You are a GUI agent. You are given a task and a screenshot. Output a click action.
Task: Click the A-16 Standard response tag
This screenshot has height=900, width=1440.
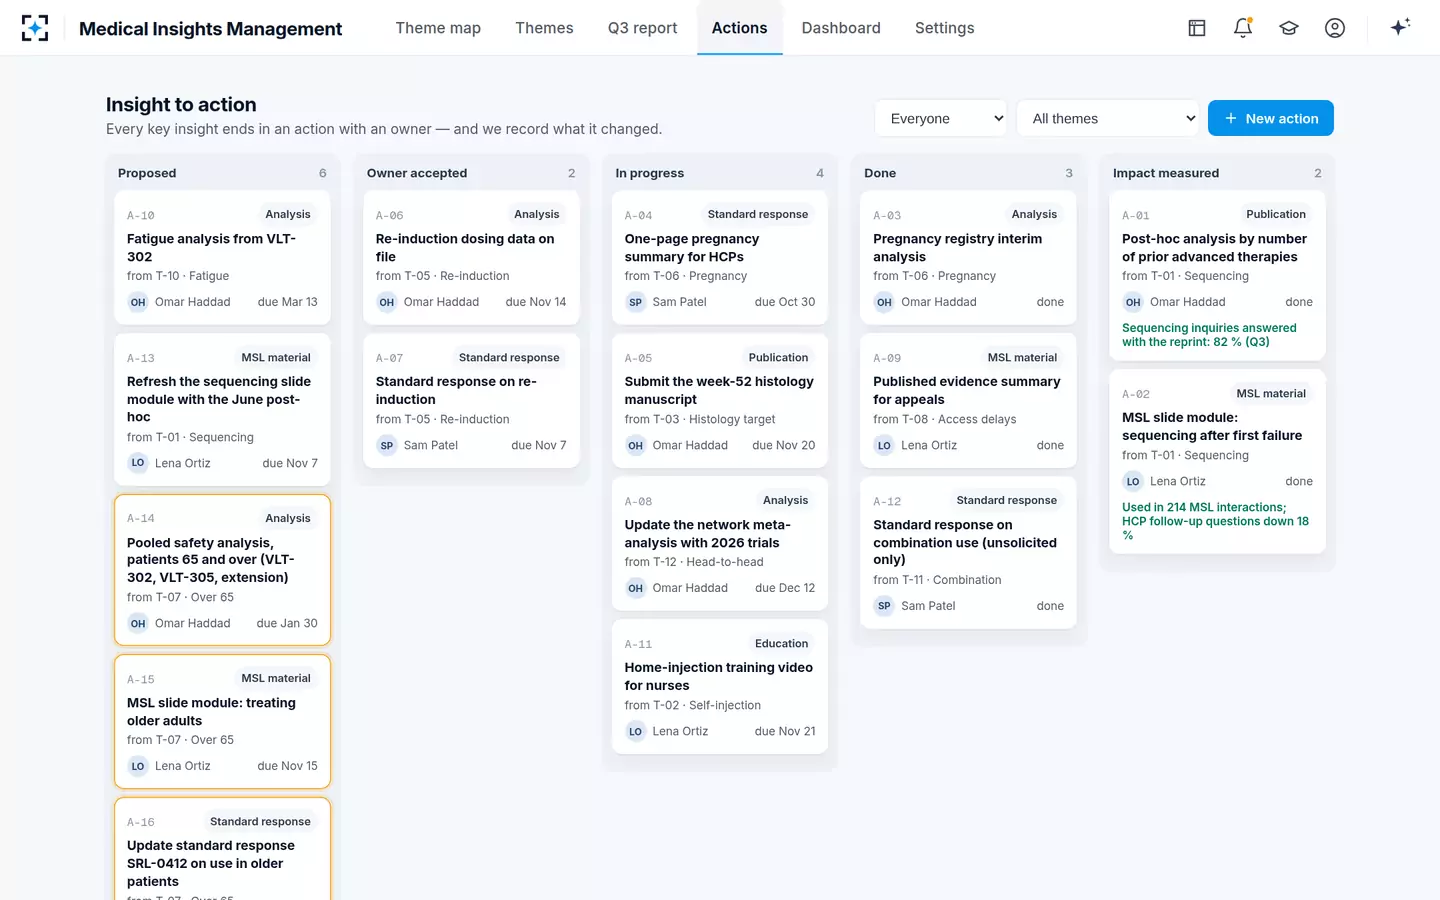[x=260, y=821]
